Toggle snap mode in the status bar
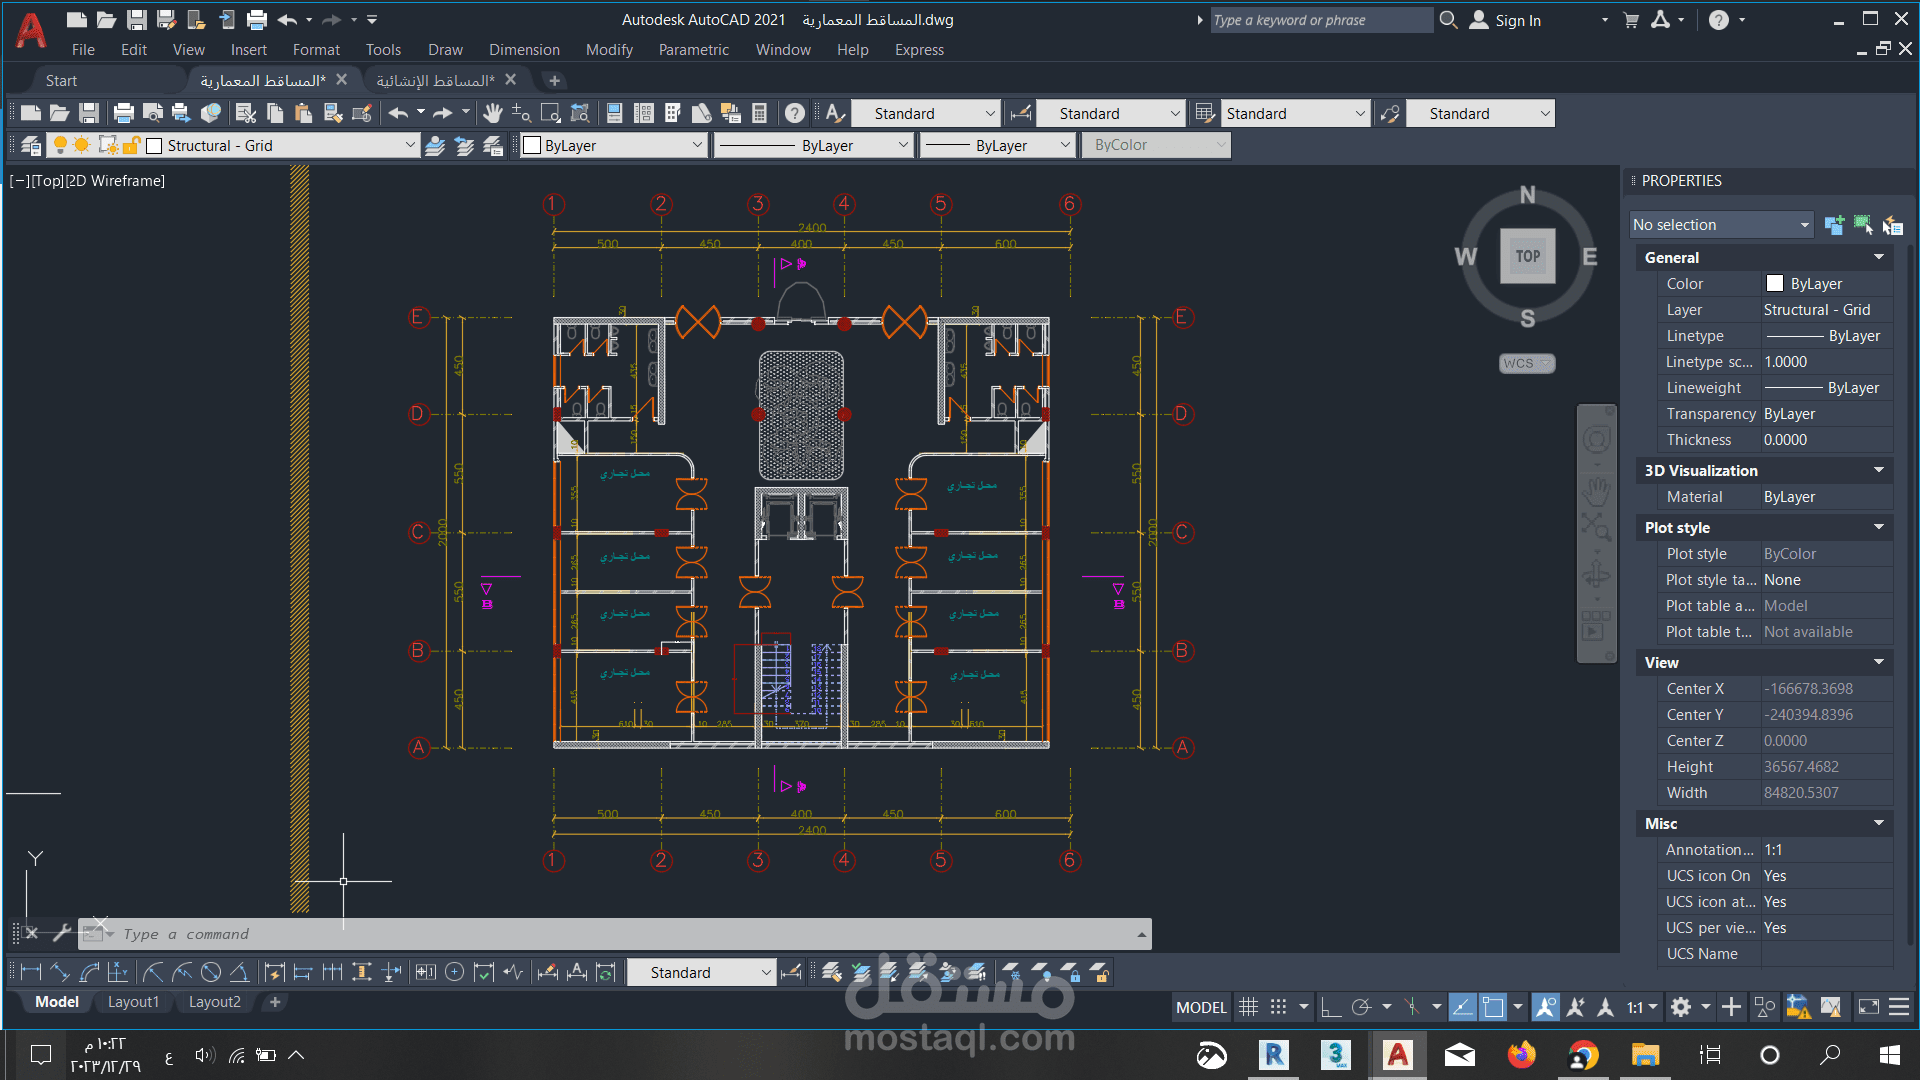 (x=1278, y=1007)
